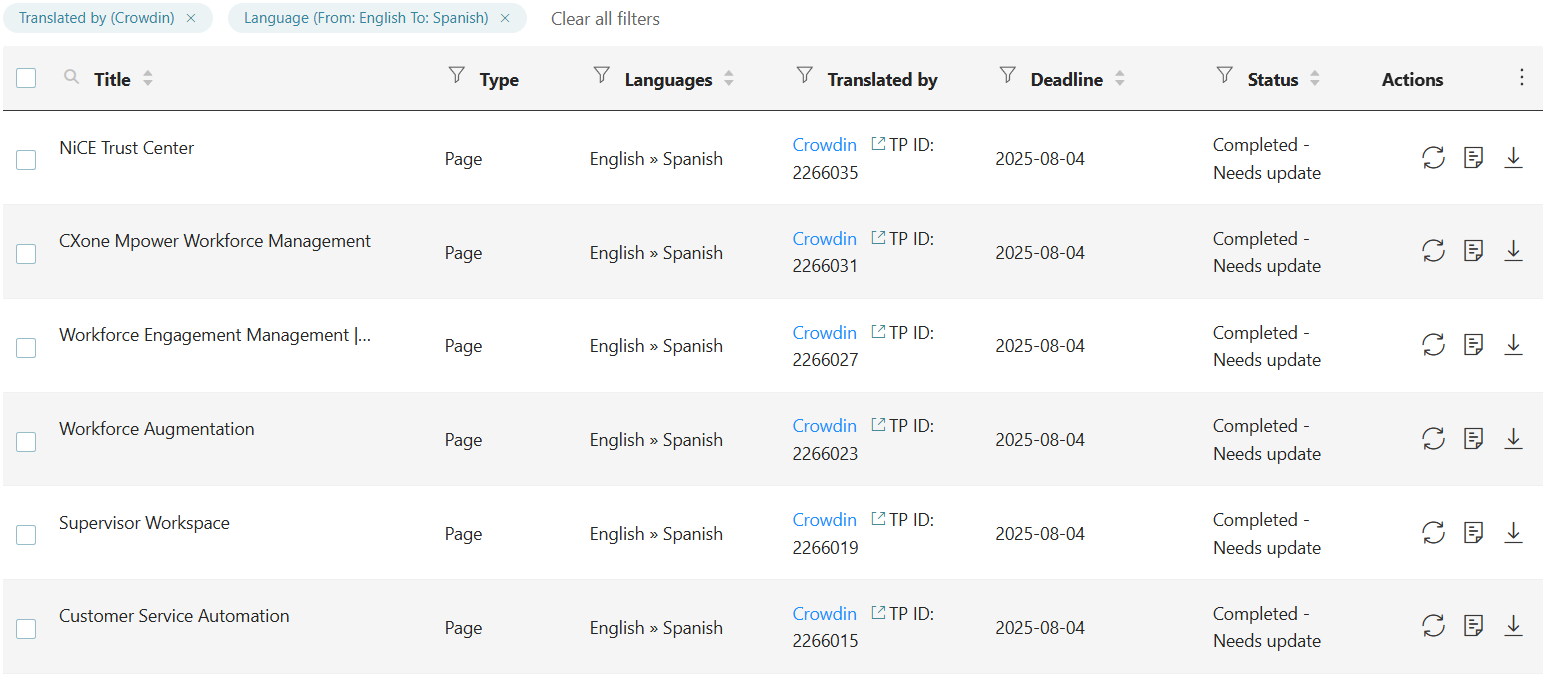Open Crowdin link in Workforce Augmentation row
This screenshot has height=676, width=1561.
tap(824, 426)
